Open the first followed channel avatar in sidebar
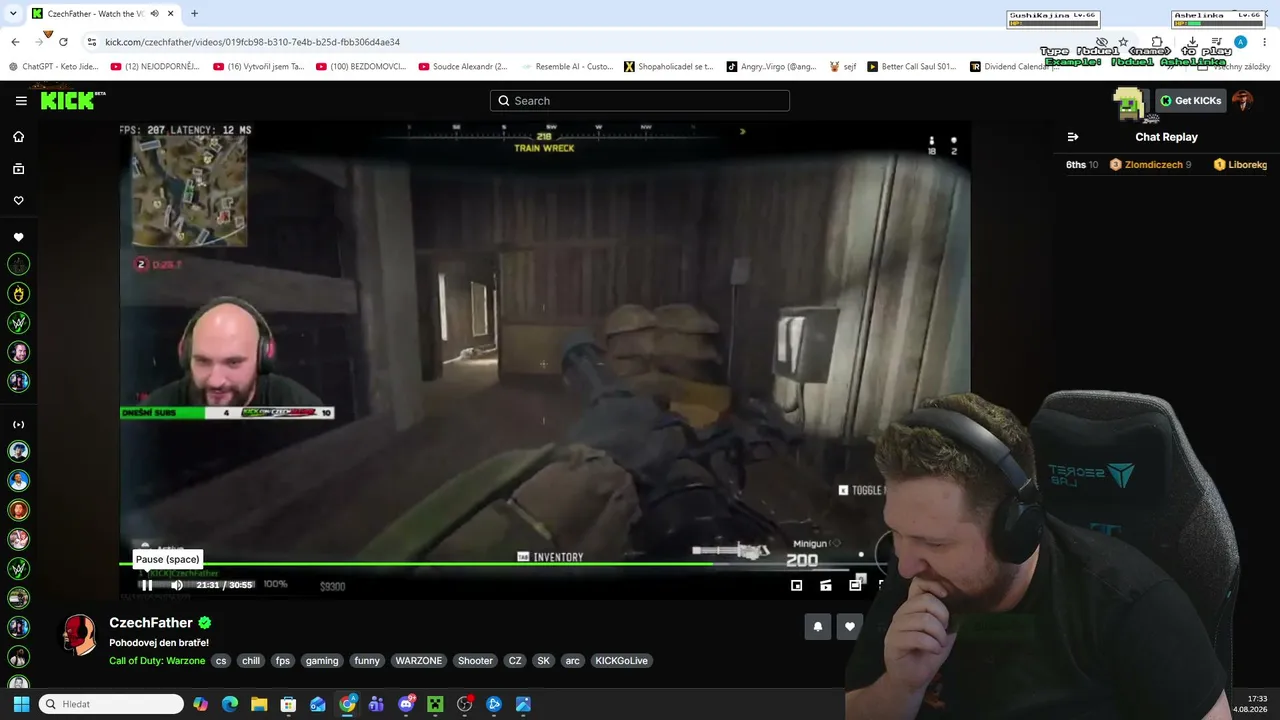This screenshot has height=720, width=1280. (18, 265)
